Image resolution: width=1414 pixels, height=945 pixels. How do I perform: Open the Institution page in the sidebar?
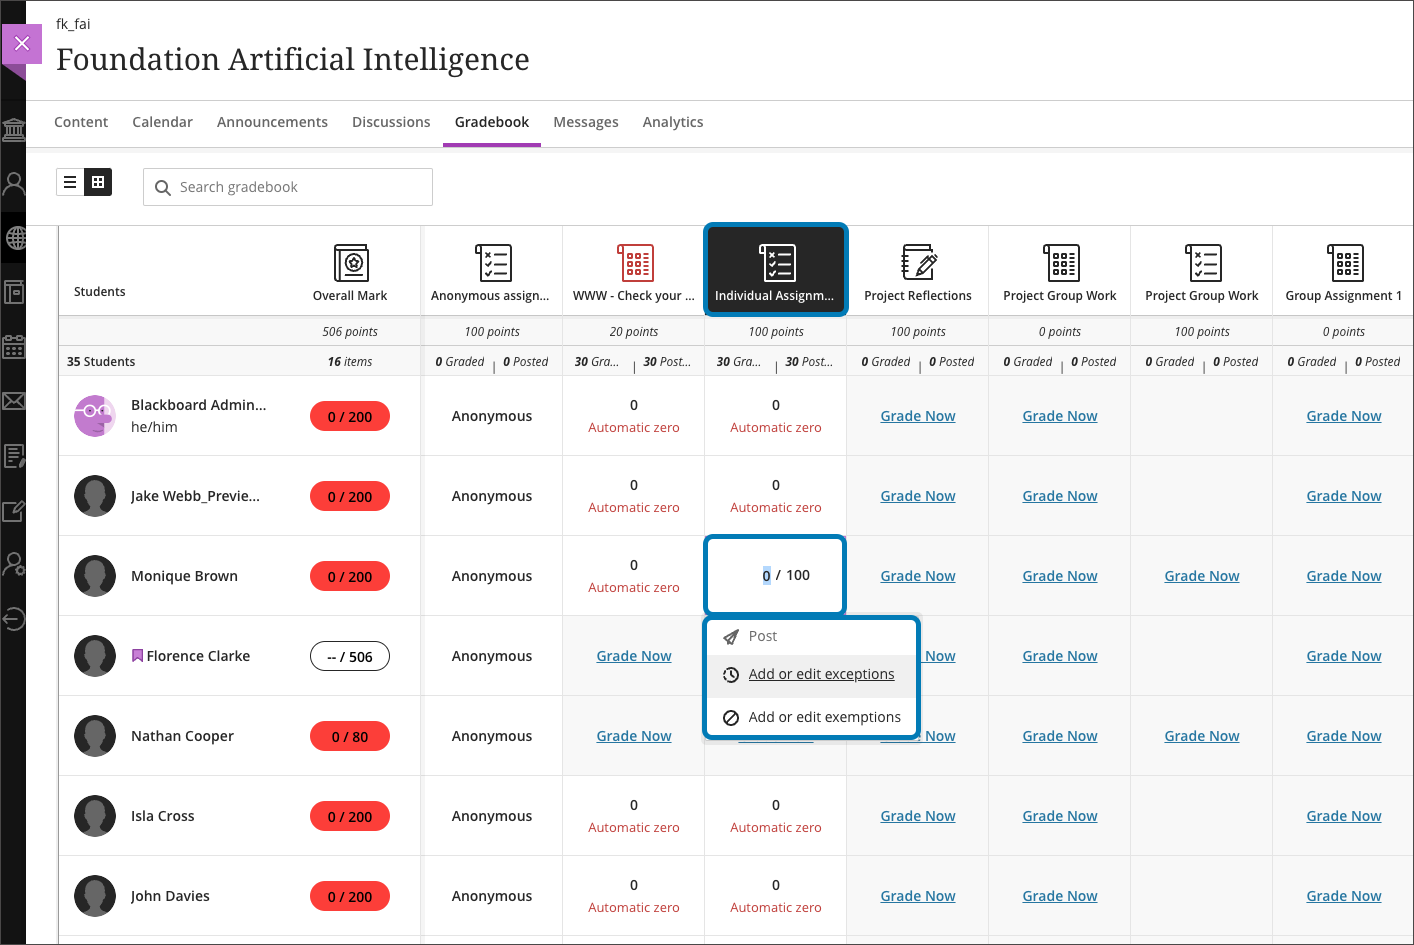click(x=14, y=130)
